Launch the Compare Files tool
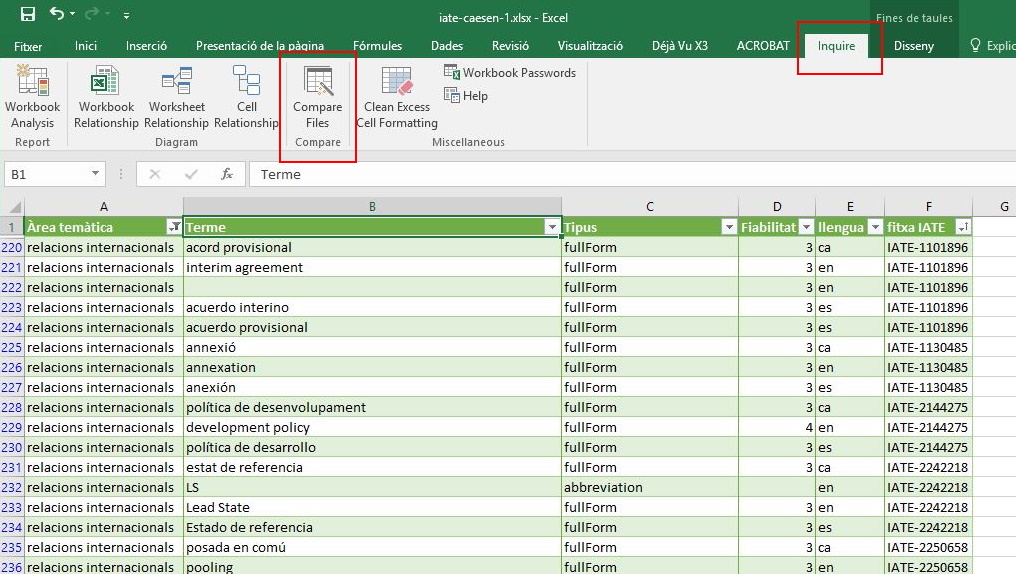The image size is (1016, 574). [318, 97]
